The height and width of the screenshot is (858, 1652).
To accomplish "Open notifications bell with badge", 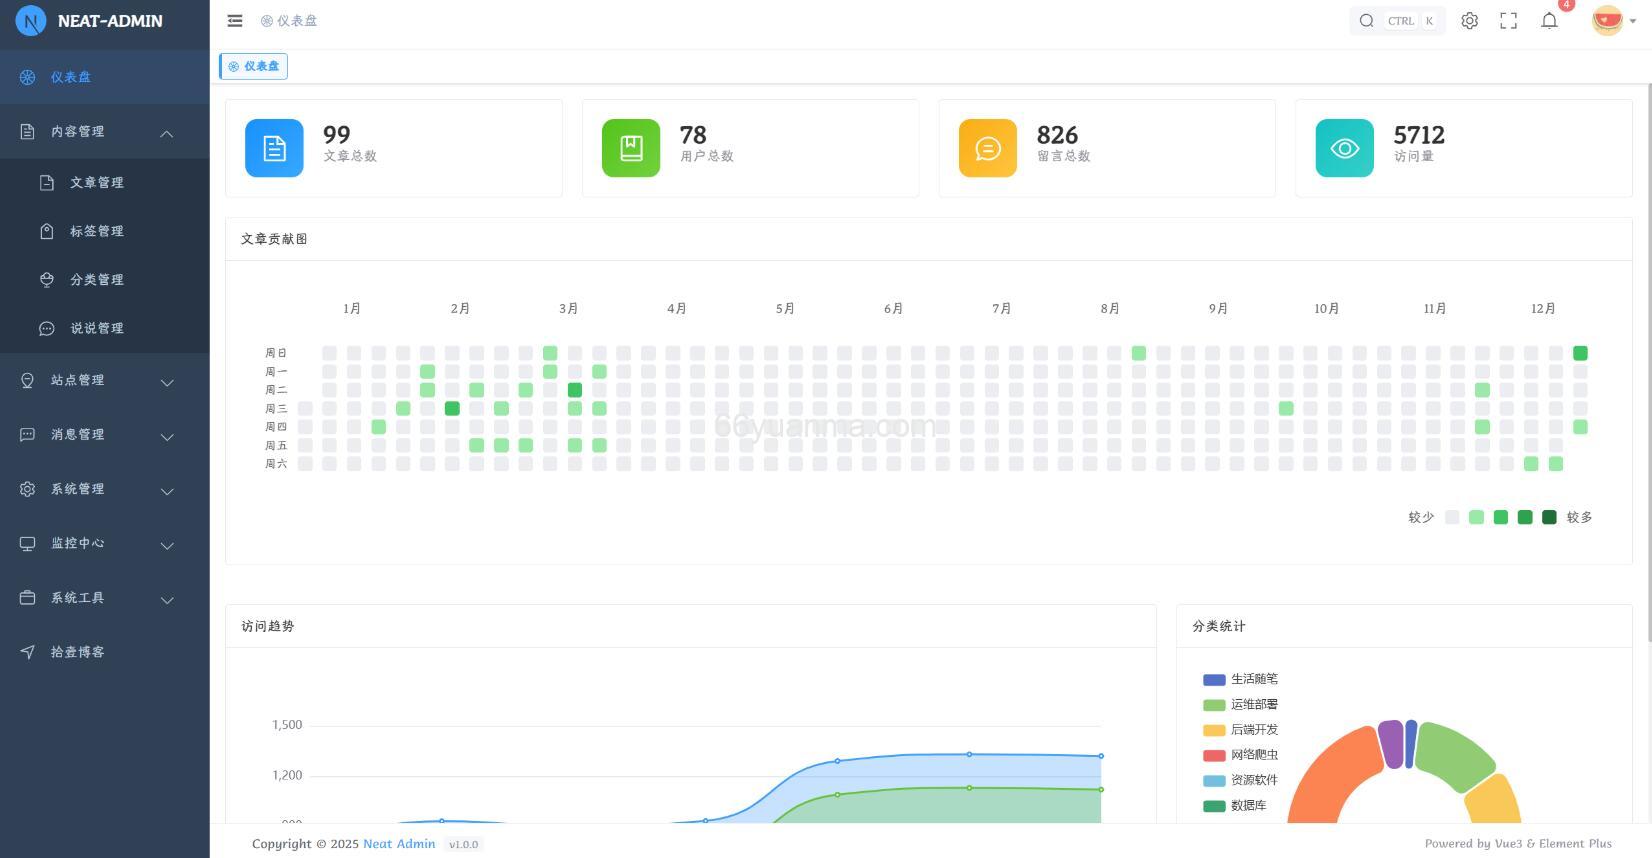I will point(1549,21).
